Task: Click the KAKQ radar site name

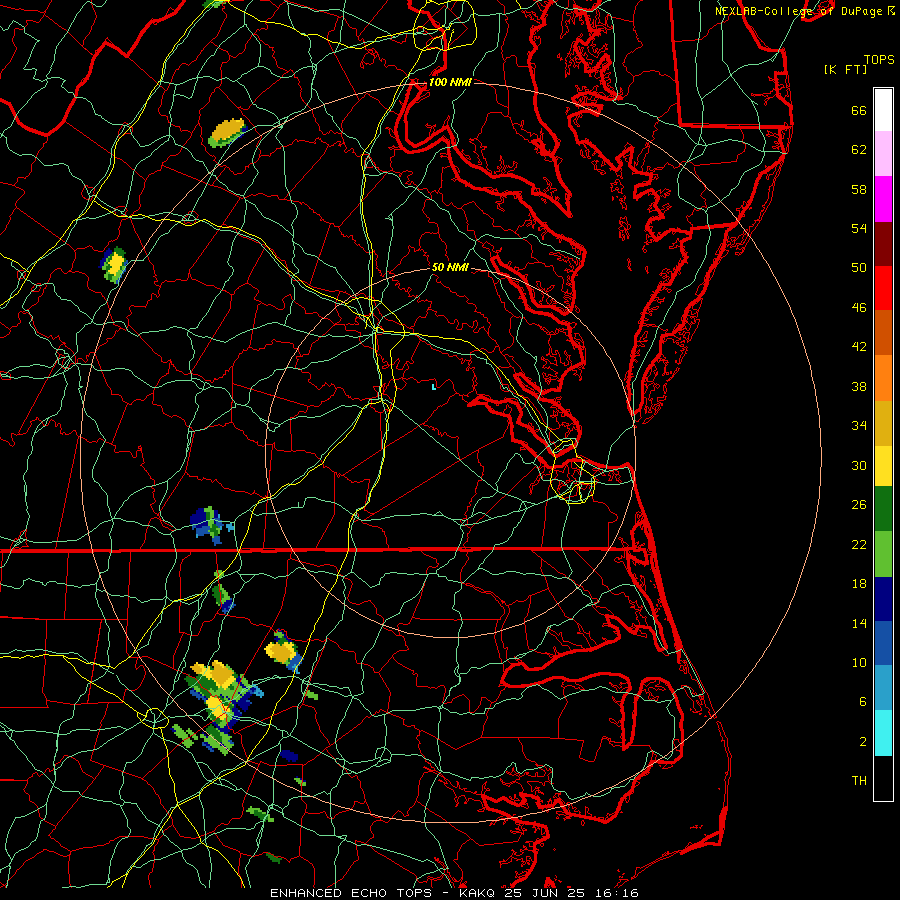Action: [x=479, y=893]
